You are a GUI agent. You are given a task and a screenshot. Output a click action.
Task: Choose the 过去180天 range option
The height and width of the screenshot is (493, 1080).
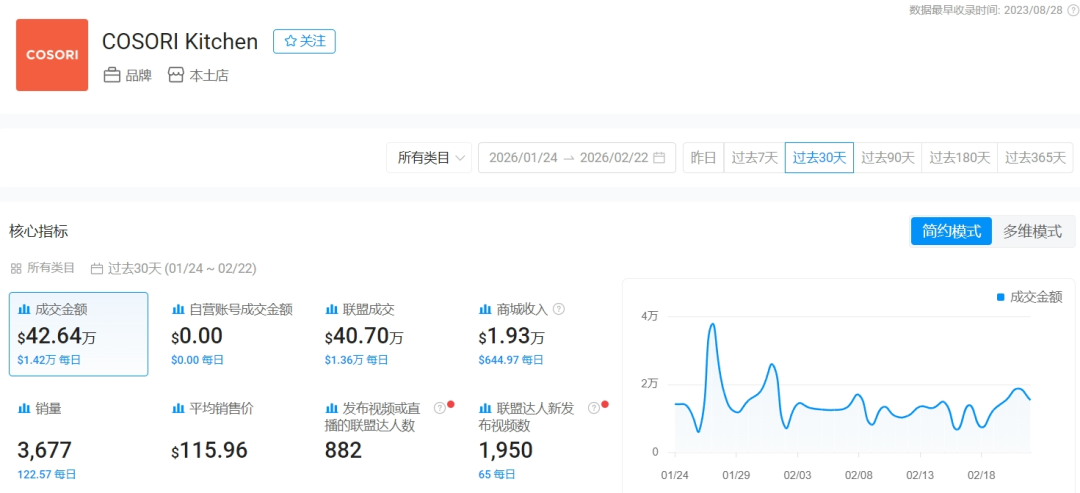tap(959, 158)
